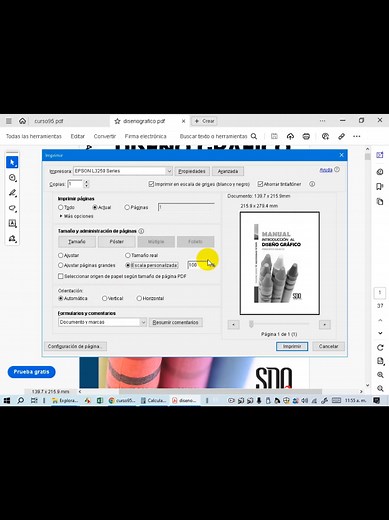
Task: Open the Calculadora taskbar item
Action: 153,400
